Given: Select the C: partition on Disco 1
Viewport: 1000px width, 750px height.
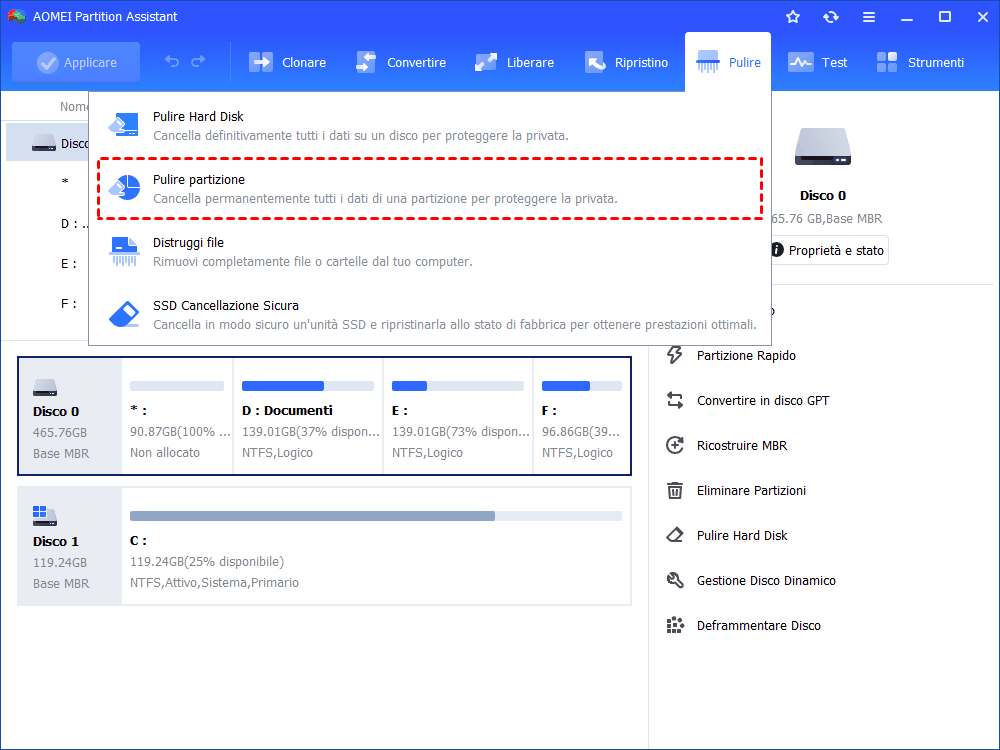Looking at the screenshot, I should [x=376, y=546].
